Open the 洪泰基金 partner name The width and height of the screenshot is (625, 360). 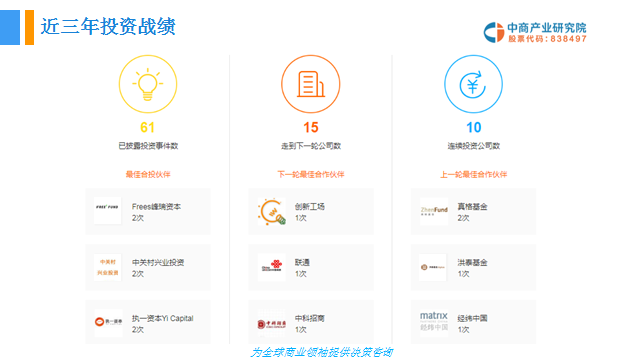point(472,262)
